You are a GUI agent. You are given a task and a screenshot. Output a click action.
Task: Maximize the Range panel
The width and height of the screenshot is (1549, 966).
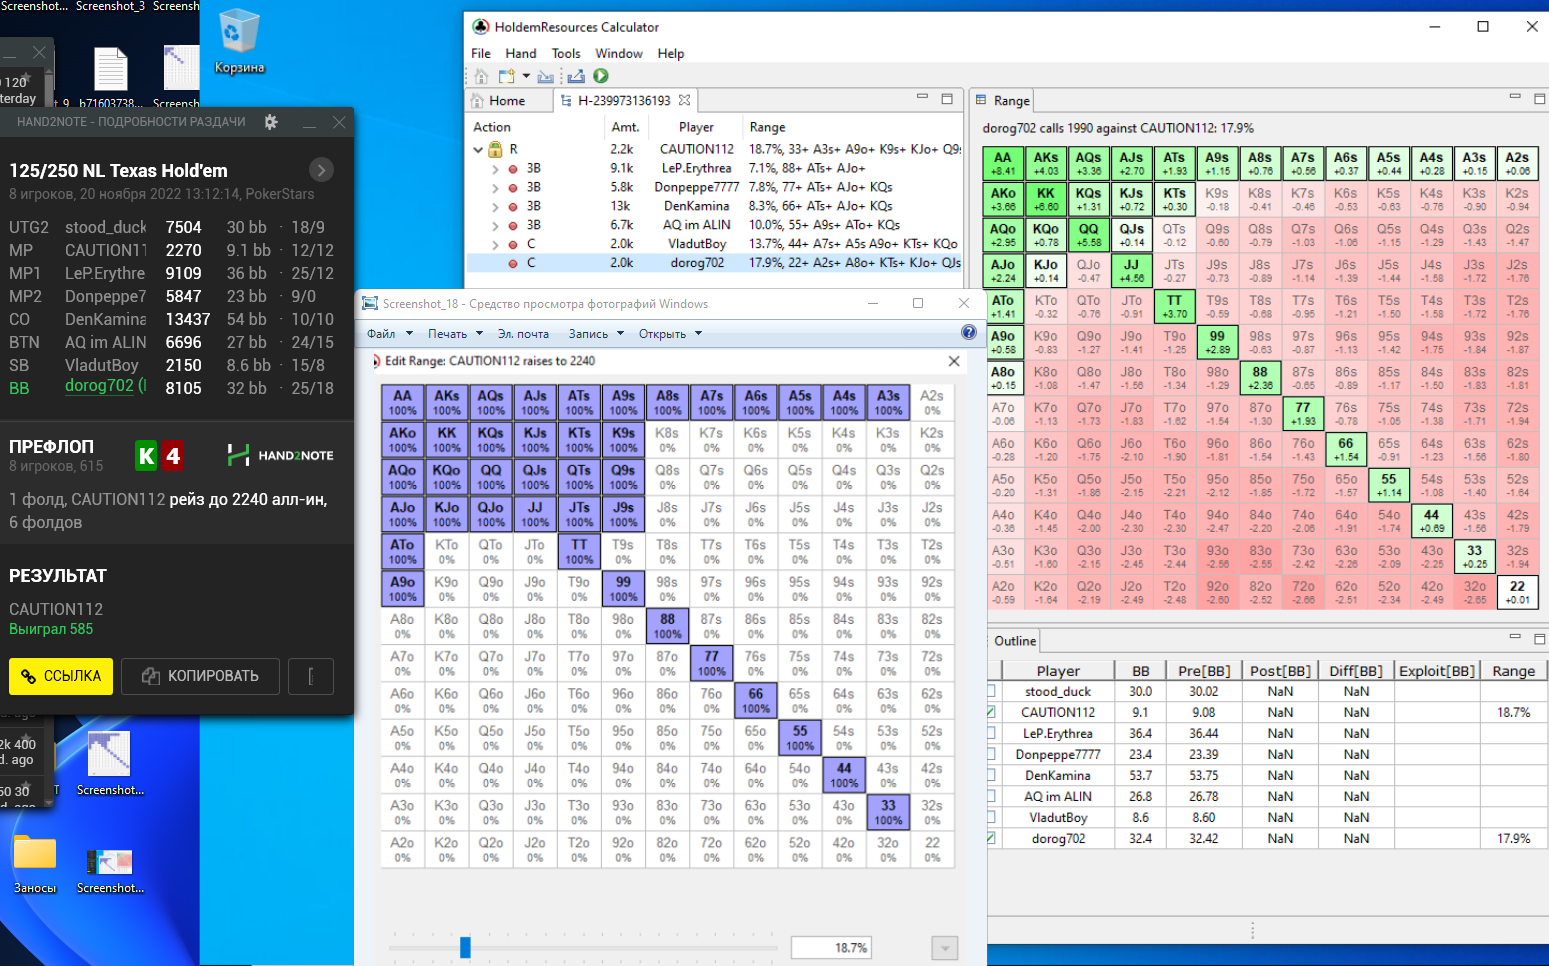(1540, 98)
